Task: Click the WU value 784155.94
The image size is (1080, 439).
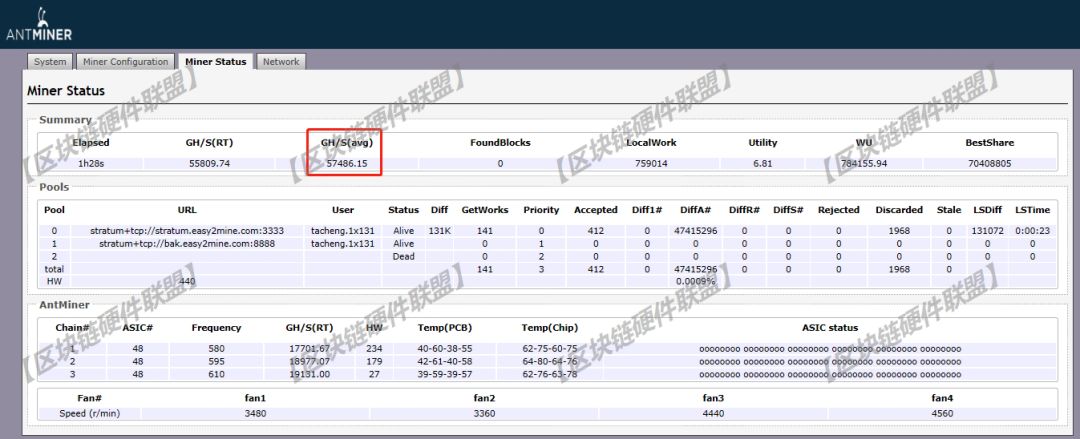Action: [864, 164]
